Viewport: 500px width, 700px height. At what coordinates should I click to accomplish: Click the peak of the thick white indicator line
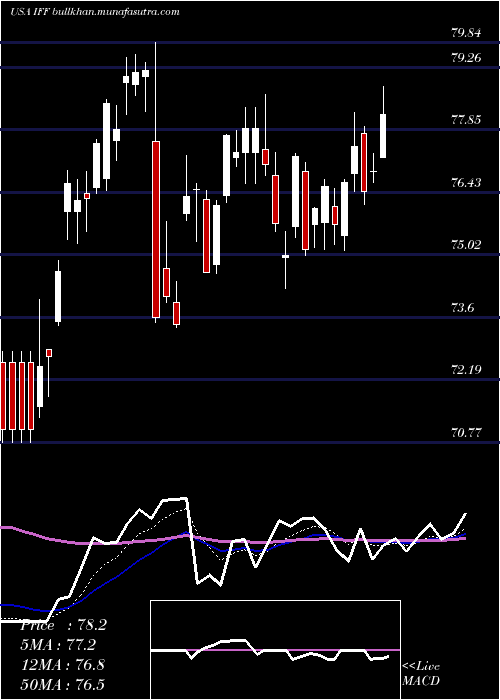tap(185, 498)
